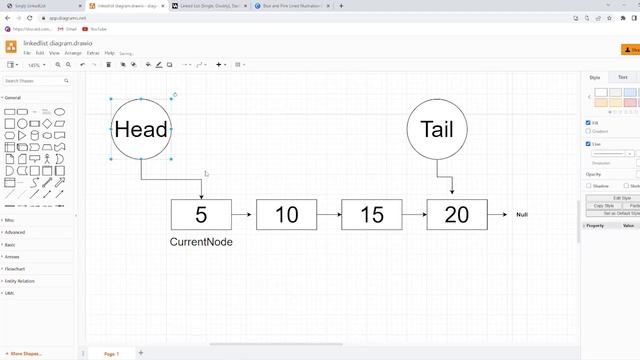The height and width of the screenshot is (360, 640).
Task: Select the bidirectional arrow shape
Action: pyautogui.click(x=47, y=182)
